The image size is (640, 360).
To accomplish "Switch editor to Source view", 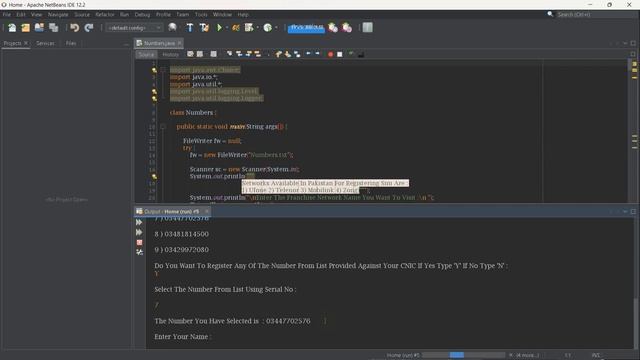I will pos(146,54).
